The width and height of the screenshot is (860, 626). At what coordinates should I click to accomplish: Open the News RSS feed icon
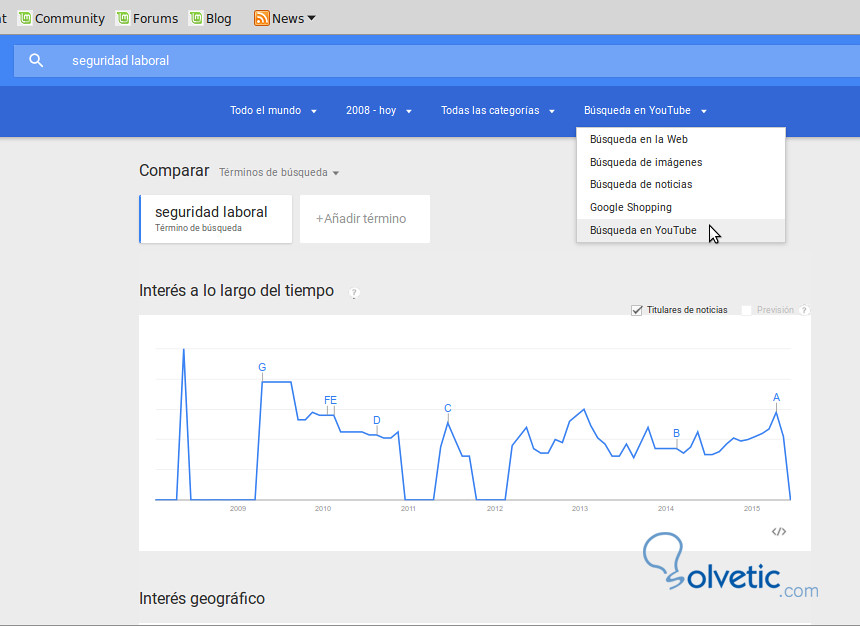pyautogui.click(x=262, y=18)
